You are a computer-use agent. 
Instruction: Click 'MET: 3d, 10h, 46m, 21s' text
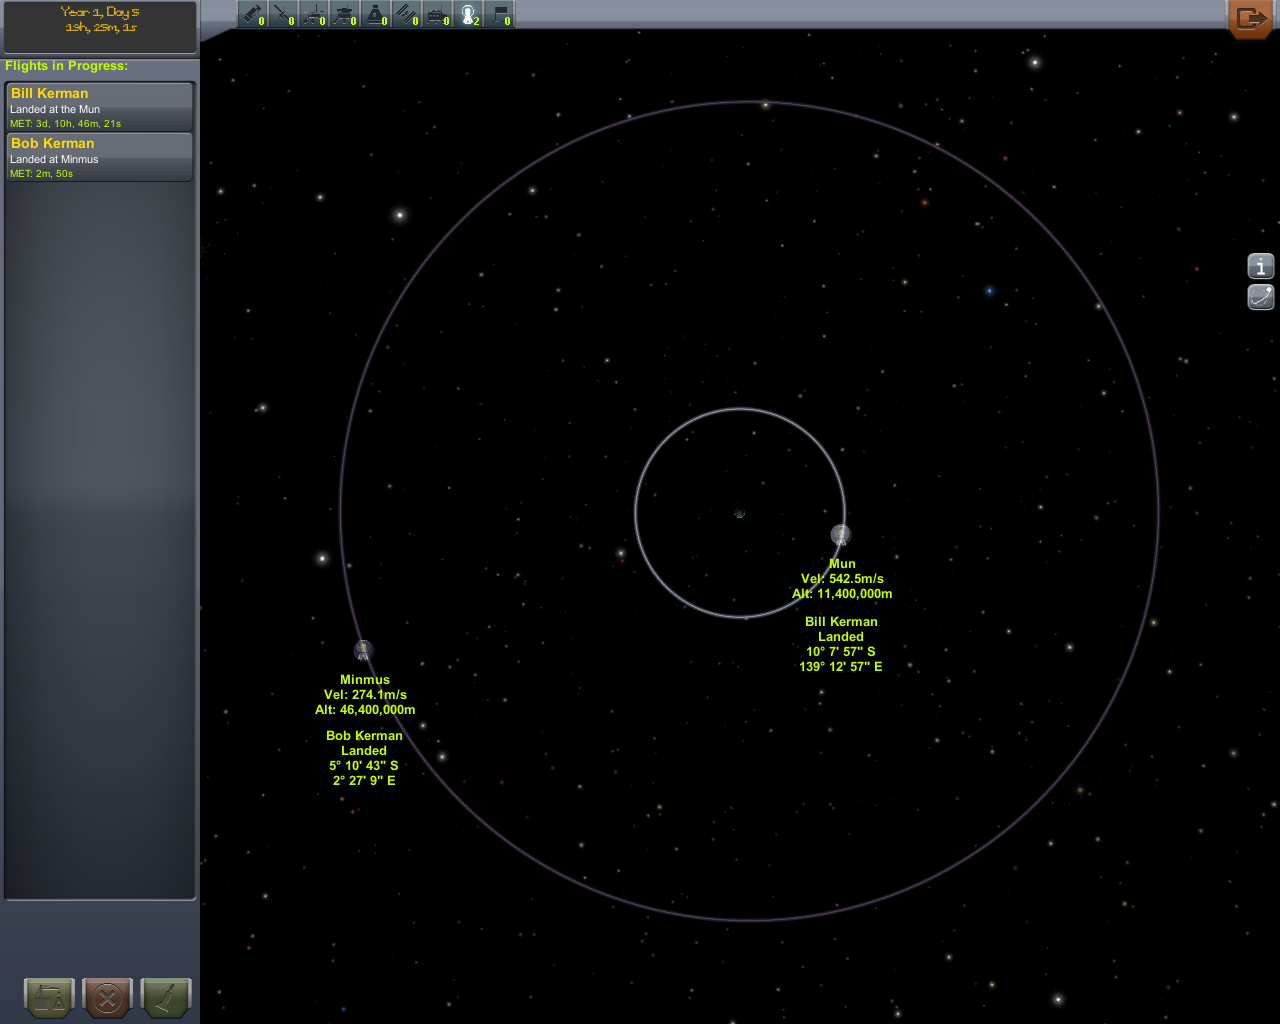coord(65,124)
